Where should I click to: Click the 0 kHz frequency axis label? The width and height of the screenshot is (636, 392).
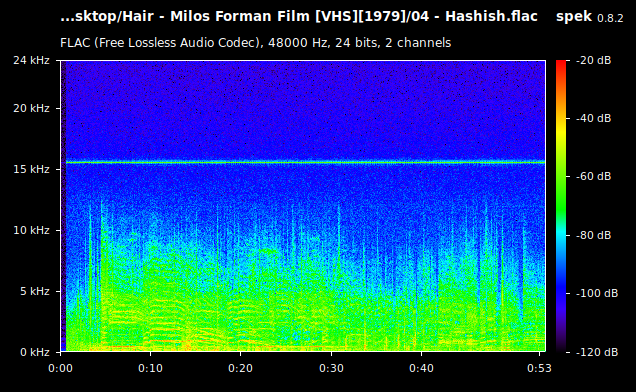[x=34, y=352]
